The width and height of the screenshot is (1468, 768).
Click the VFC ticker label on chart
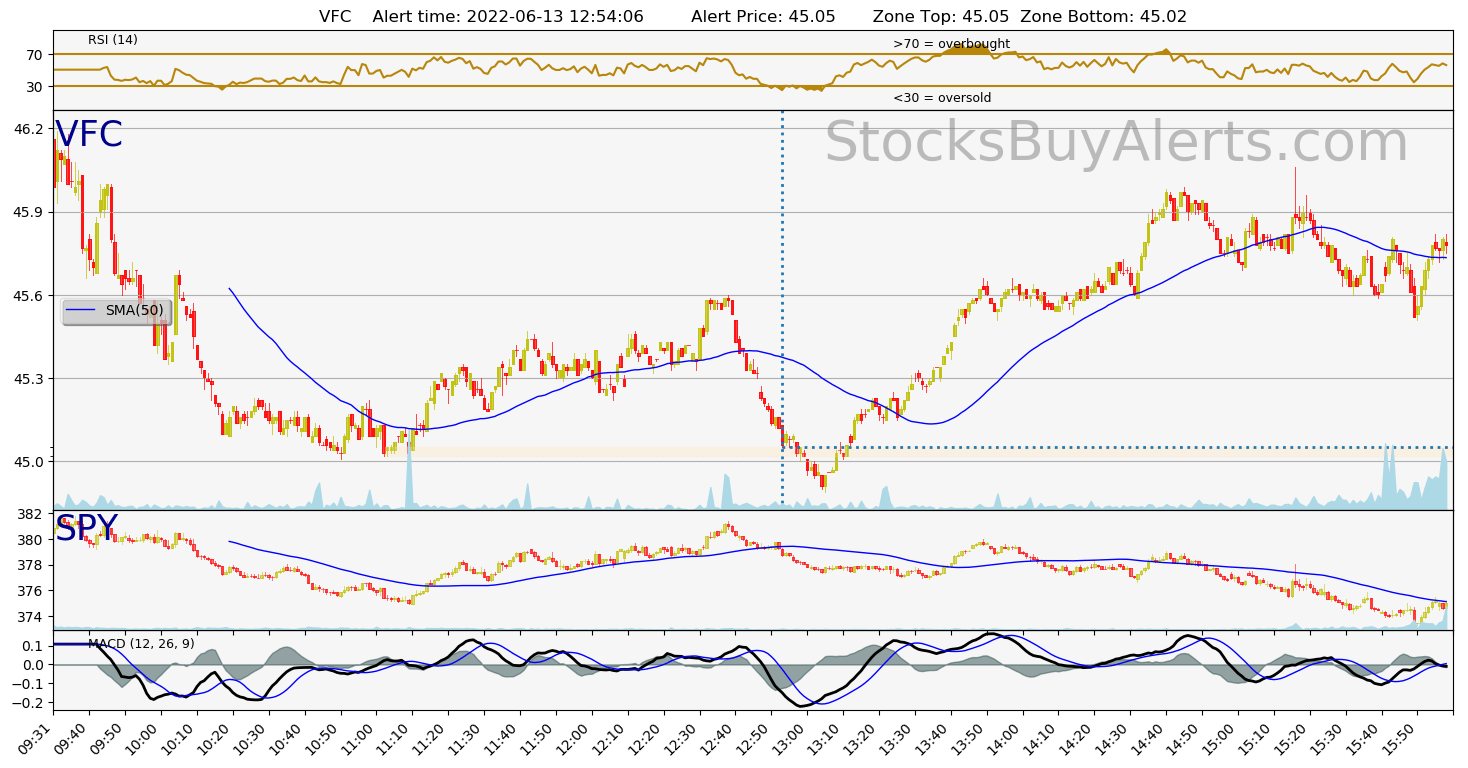click(x=88, y=135)
